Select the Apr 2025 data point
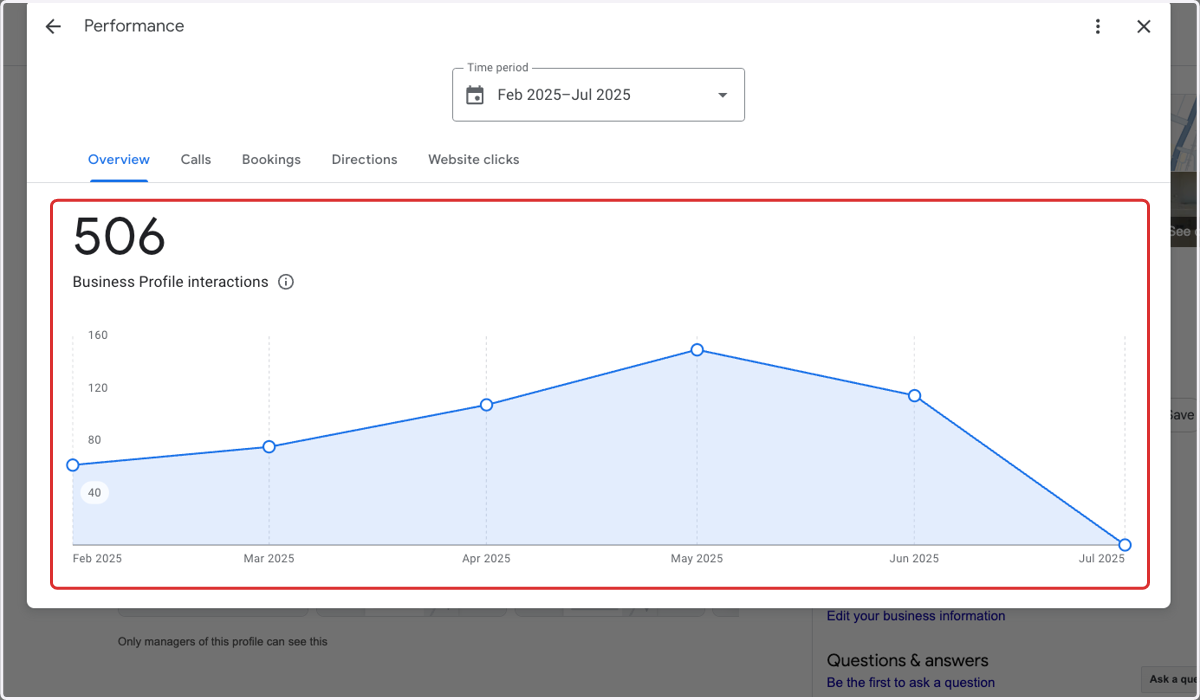Screen dimensions: 1200x700 [x=486, y=405]
